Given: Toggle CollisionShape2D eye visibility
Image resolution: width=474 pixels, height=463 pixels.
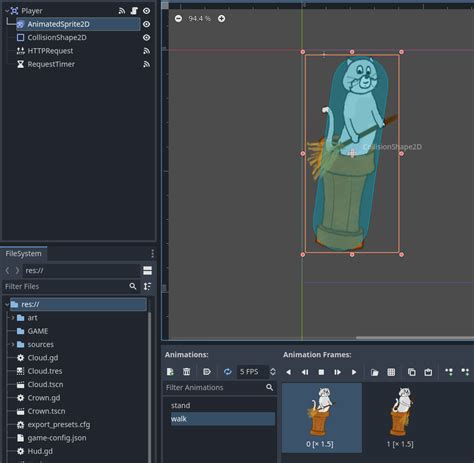Looking at the screenshot, I should tap(146, 38).
